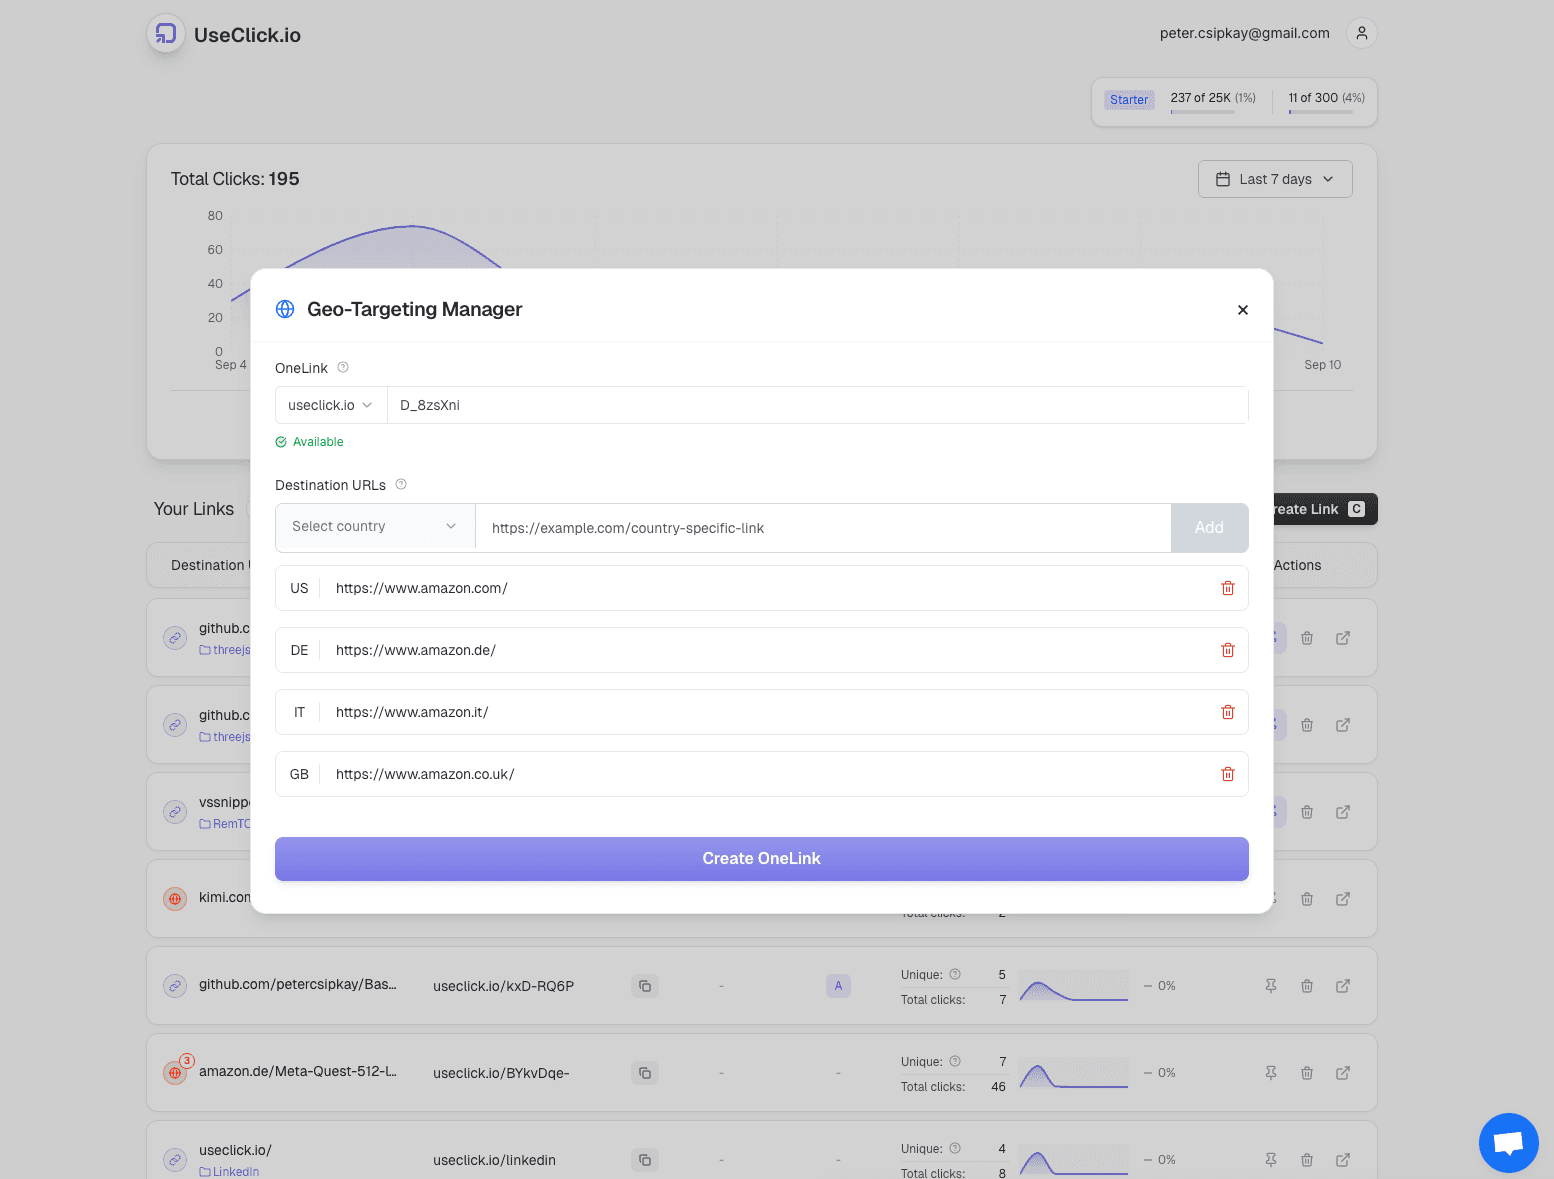Click the 237 of 25K usage progress bar
Viewport: 1554px width, 1179px height.
[x=1201, y=112]
